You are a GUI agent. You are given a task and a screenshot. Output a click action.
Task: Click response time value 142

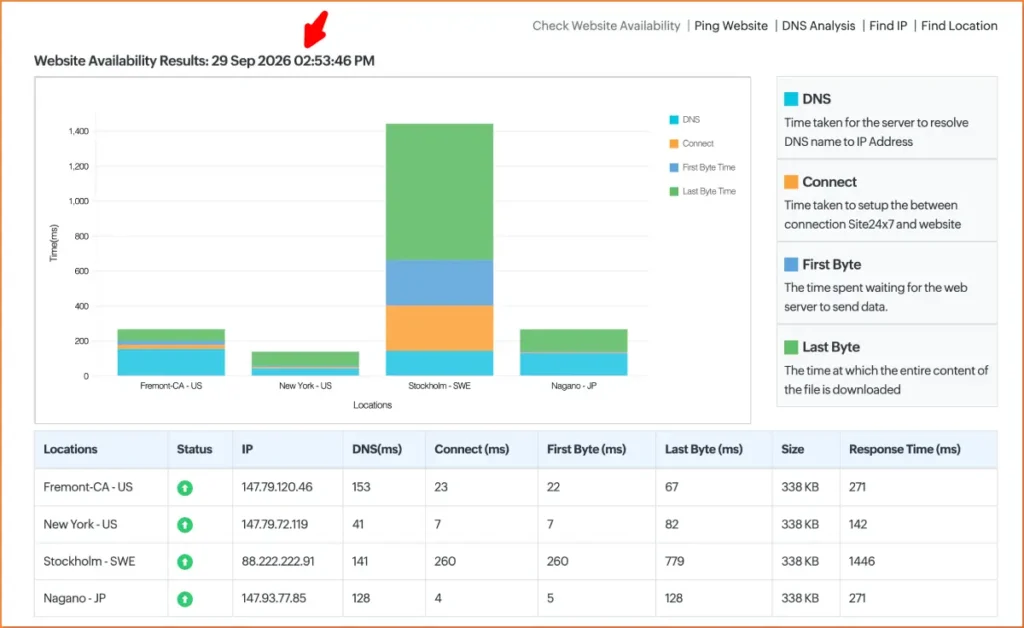[x=857, y=524]
